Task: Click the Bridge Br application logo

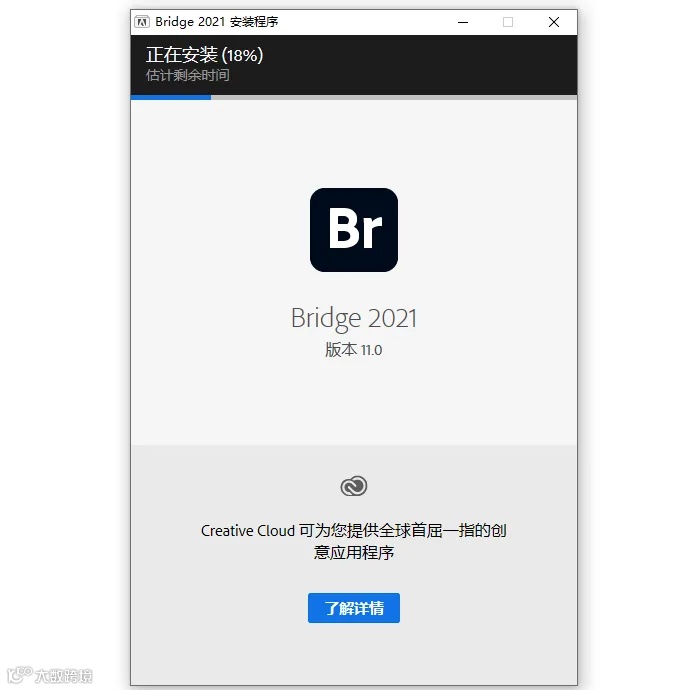Action: tap(354, 230)
